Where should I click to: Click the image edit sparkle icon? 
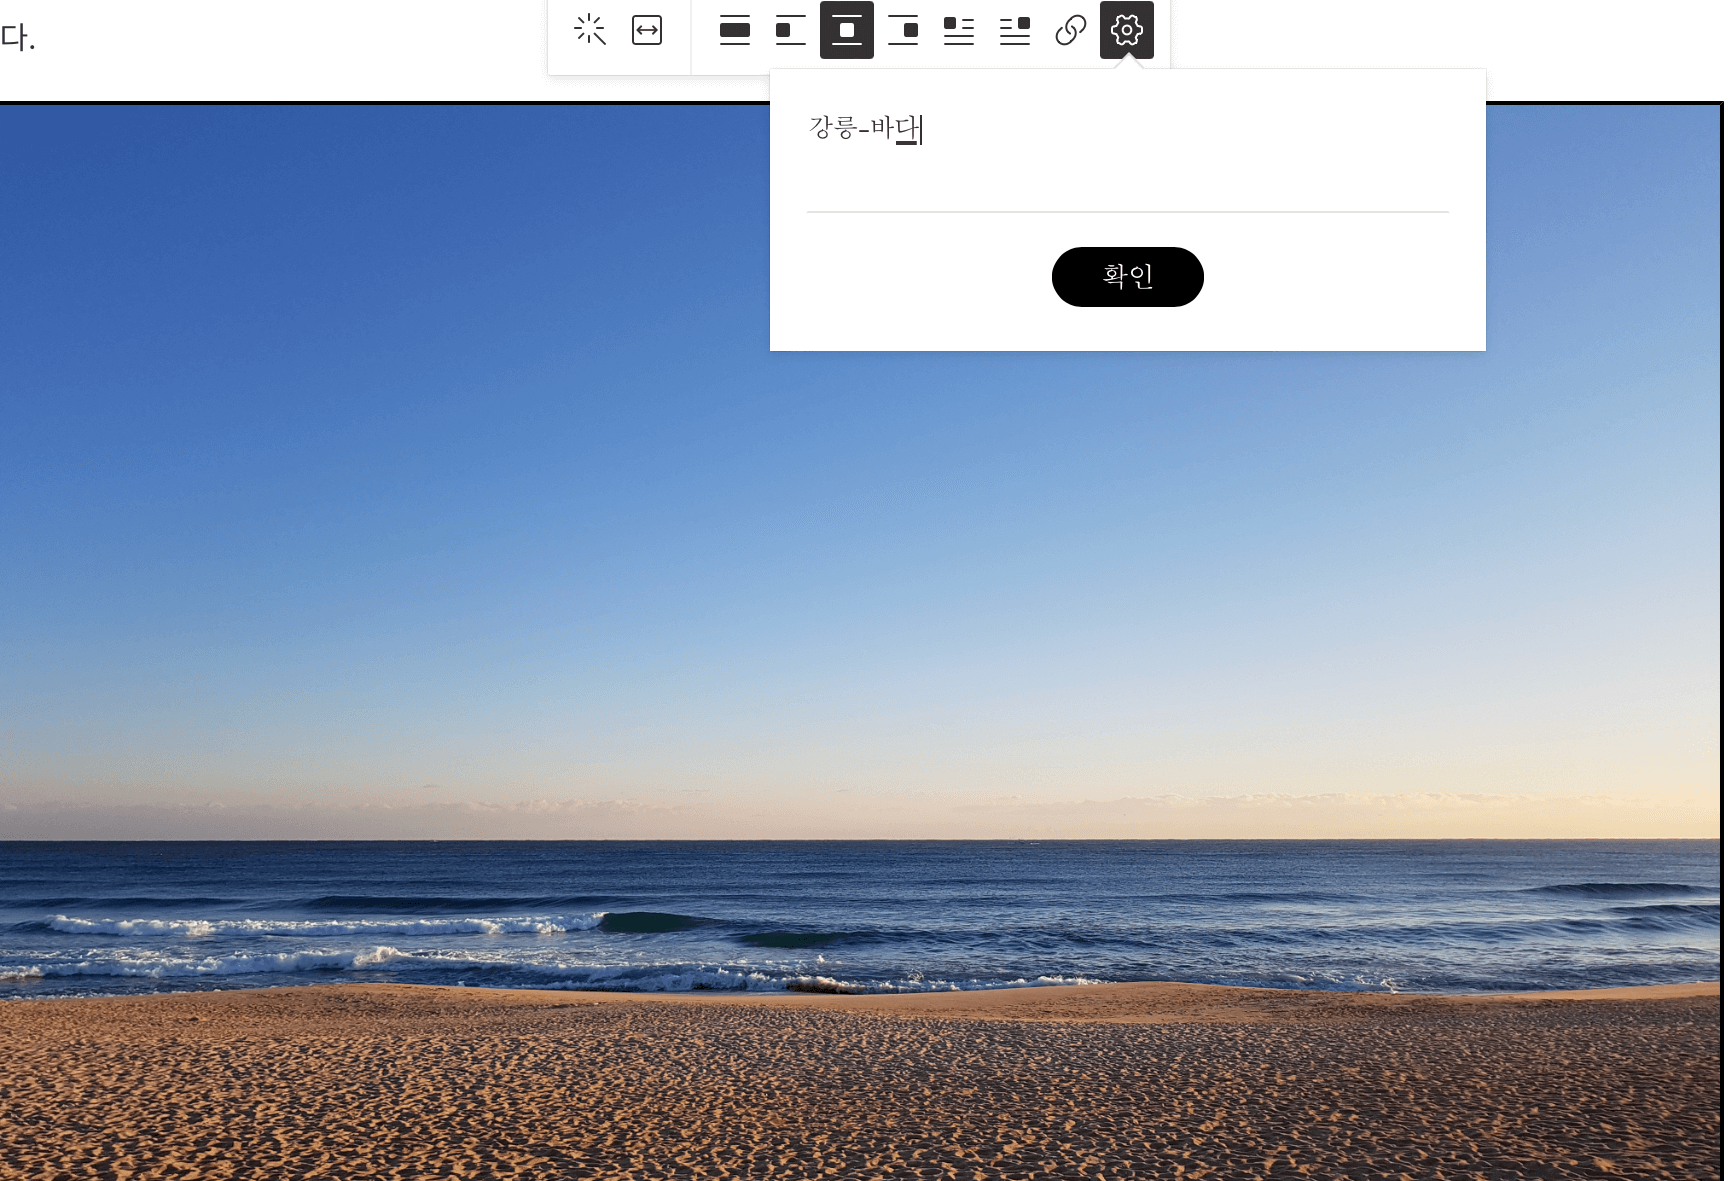coord(590,30)
